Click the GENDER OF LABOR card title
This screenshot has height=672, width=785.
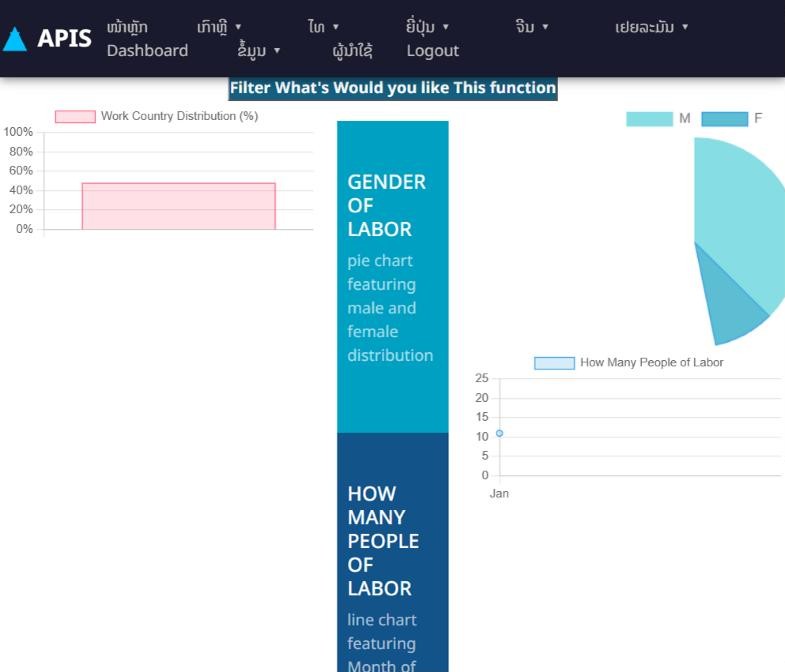pos(386,206)
